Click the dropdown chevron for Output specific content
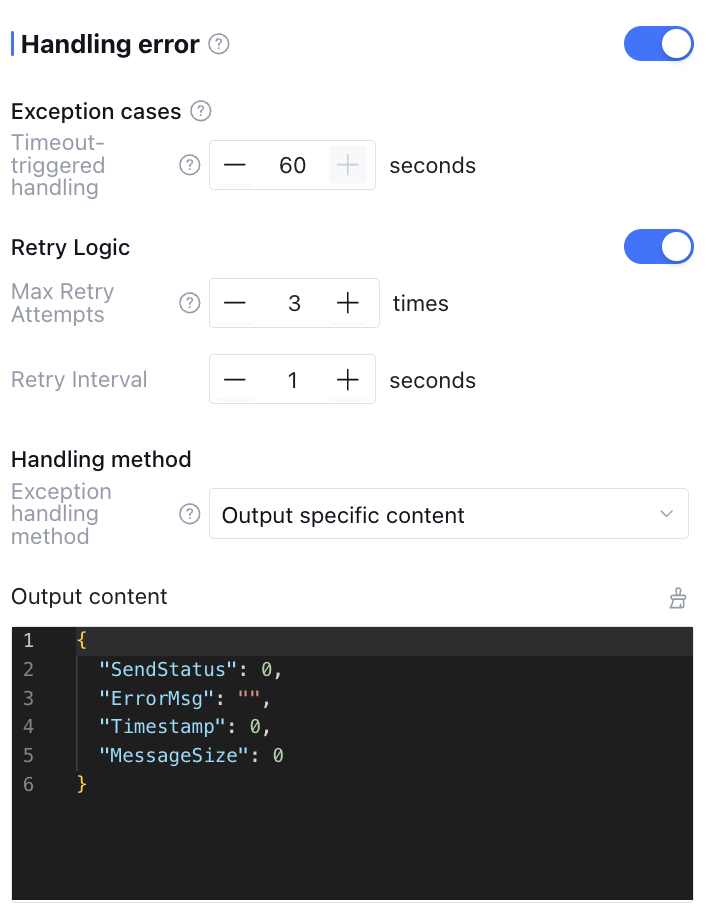This screenshot has height=918, width=706. click(667, 514)
